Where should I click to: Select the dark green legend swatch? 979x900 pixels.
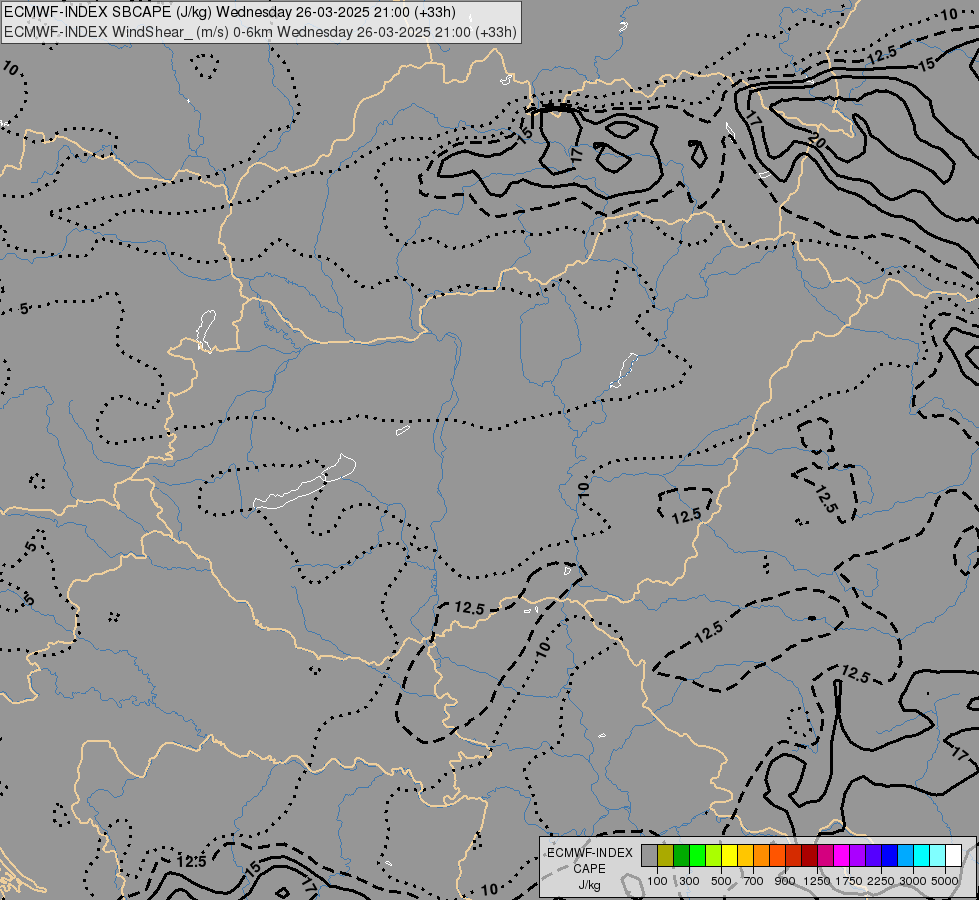(x=681, y=855)
